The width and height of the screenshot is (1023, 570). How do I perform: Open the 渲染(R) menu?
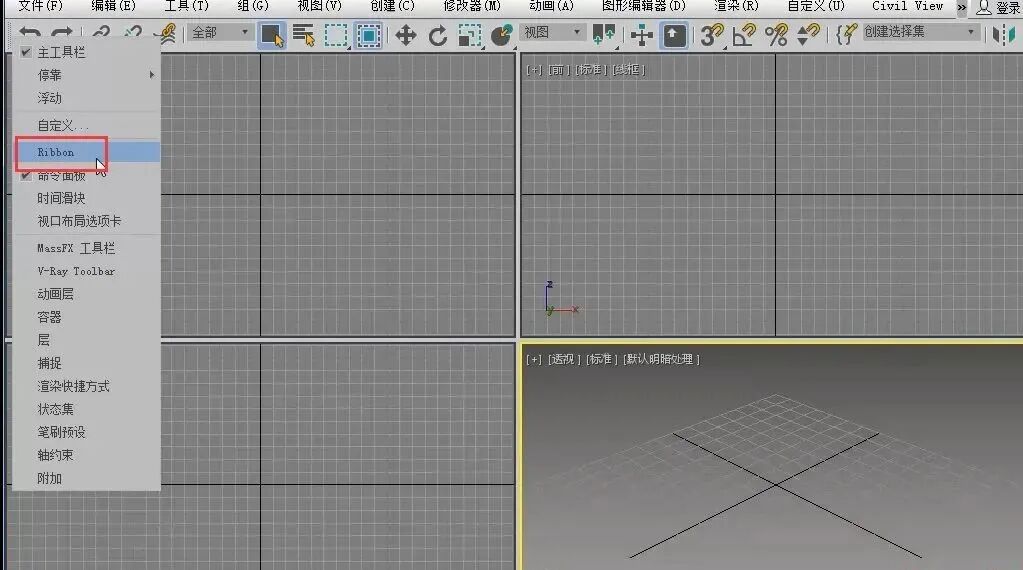(x=737, y=7)
